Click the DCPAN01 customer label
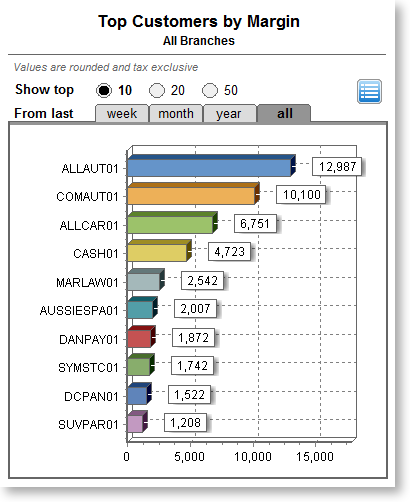The height and width of the screenshot is (502, 410). coord(91,396)
